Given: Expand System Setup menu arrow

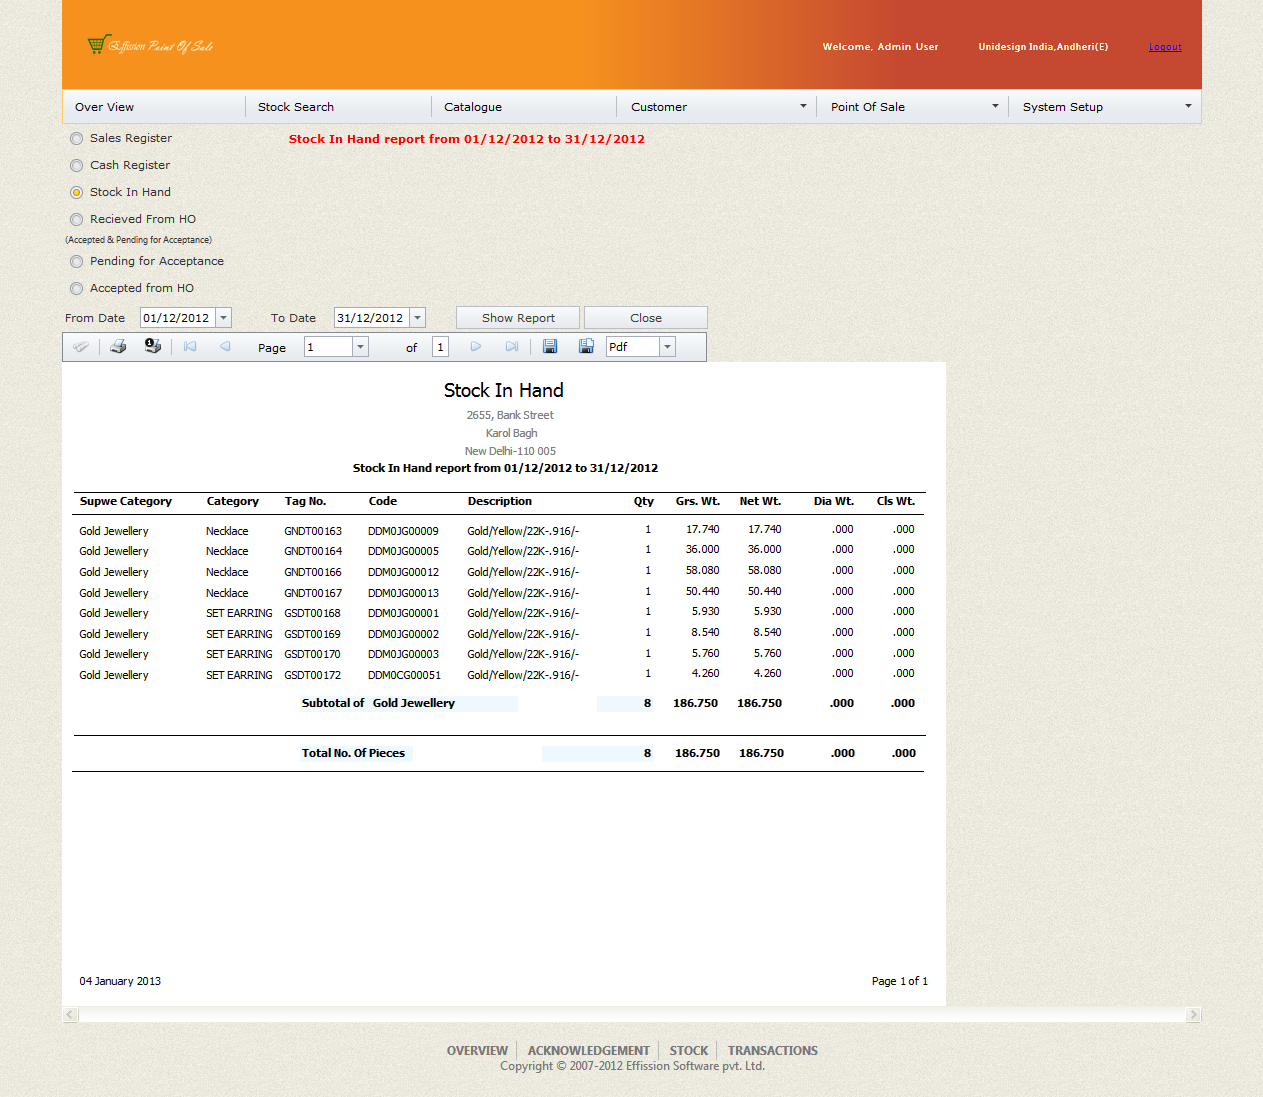Looking at the screenshot, I should [1188, 106].
